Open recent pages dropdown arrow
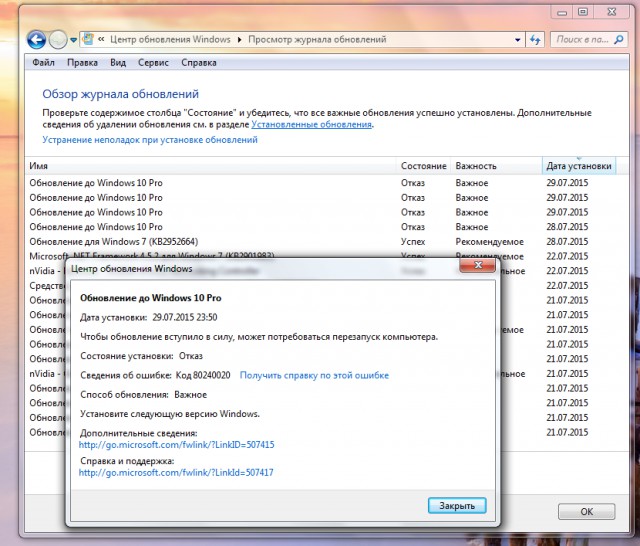 pos(73,40)
